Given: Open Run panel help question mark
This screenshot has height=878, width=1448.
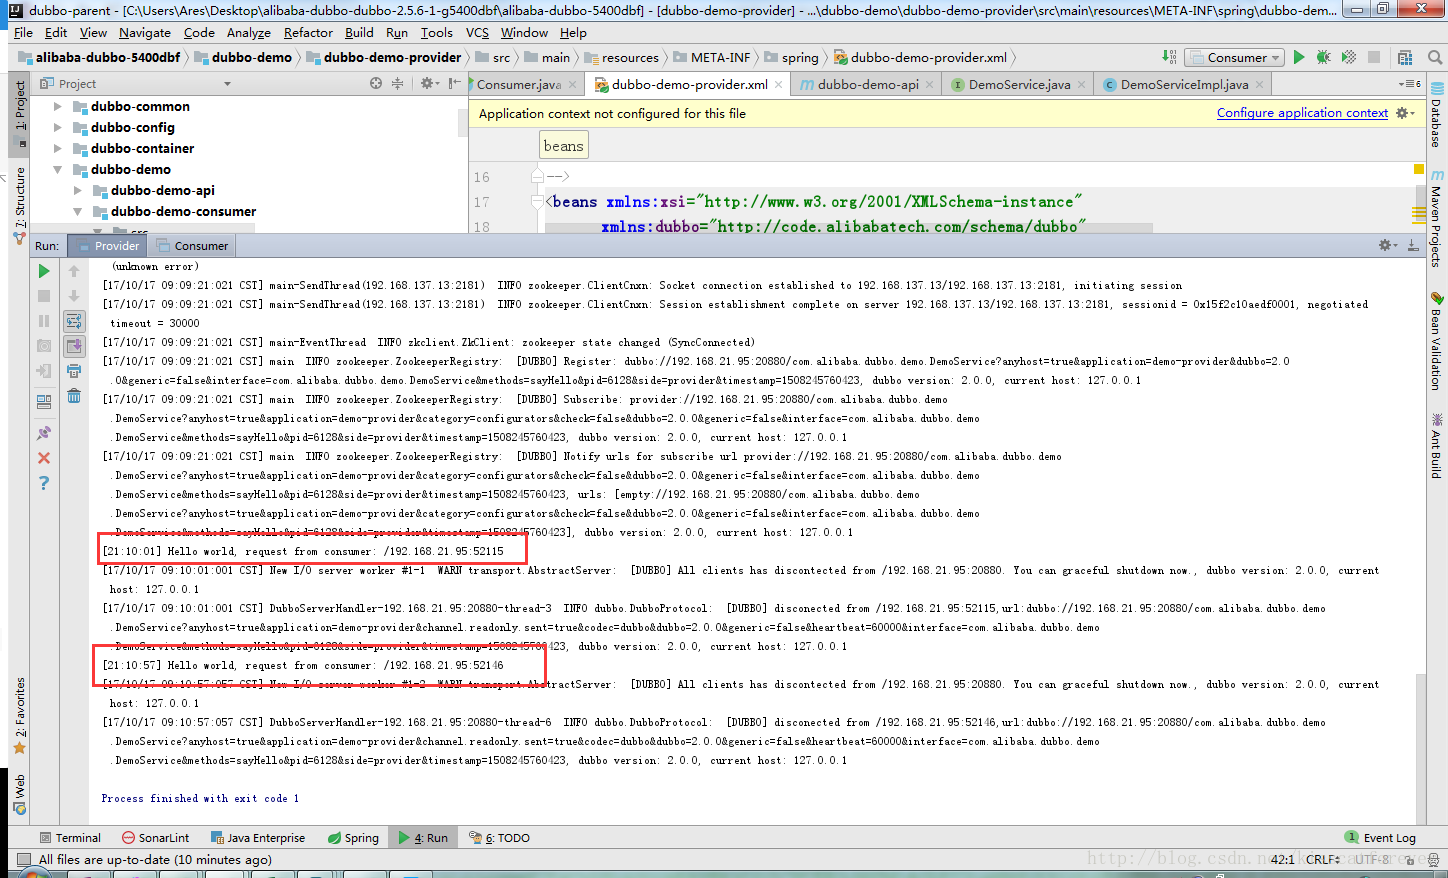Looking at the screenshot, I should 44,483.
